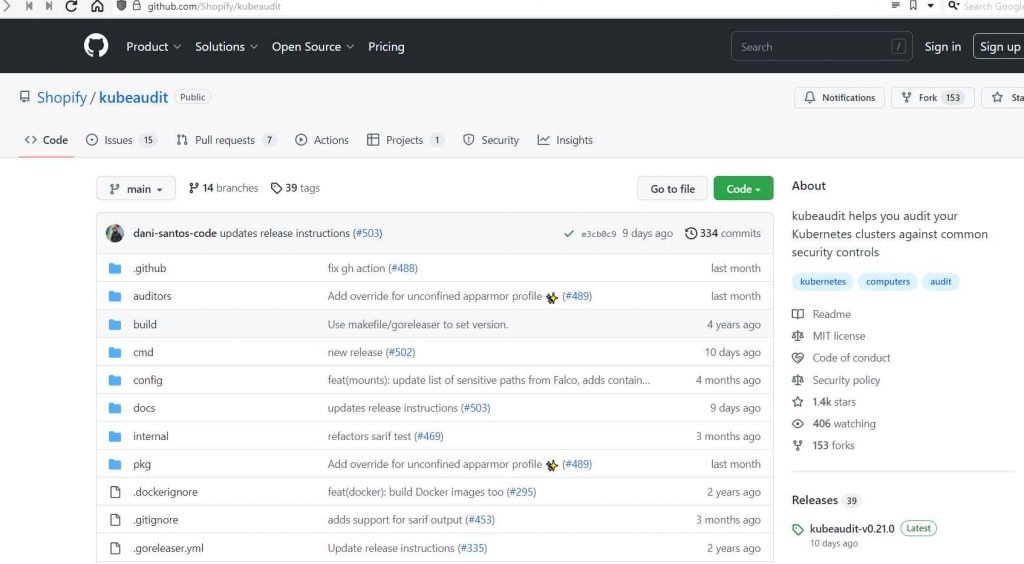This screenshot has height=564, width=1024.
Task: Click the Fork button
Action: click(933, 97)
